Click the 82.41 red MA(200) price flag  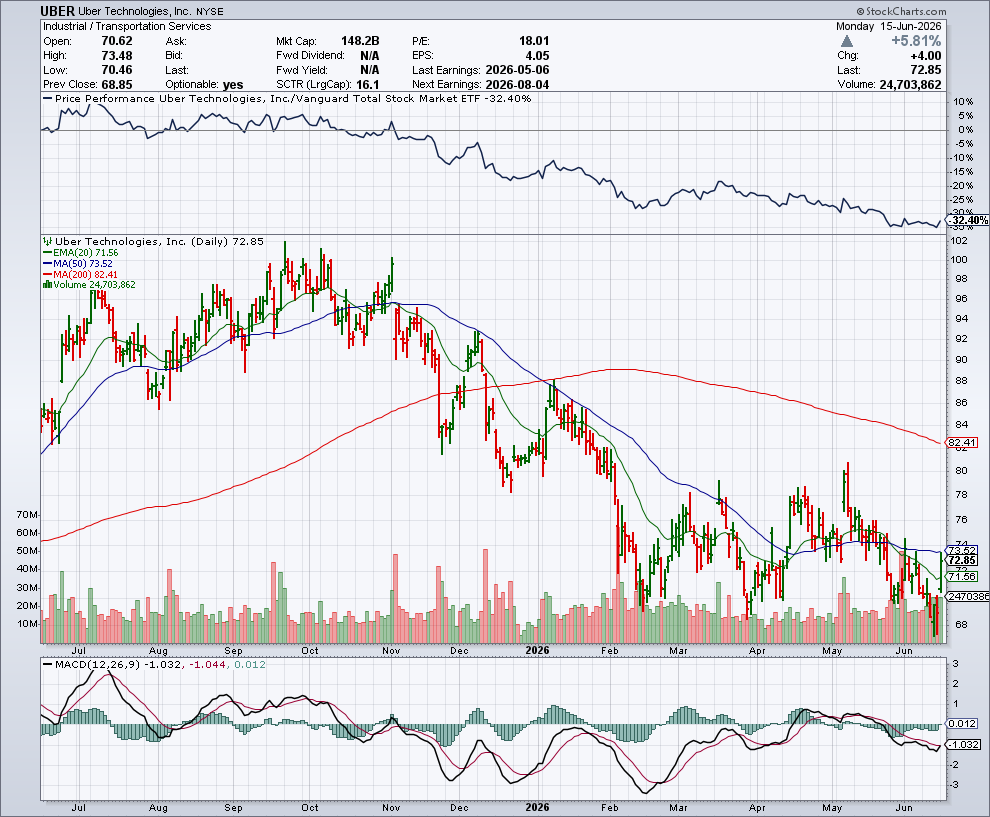click(x=963, y=443)
